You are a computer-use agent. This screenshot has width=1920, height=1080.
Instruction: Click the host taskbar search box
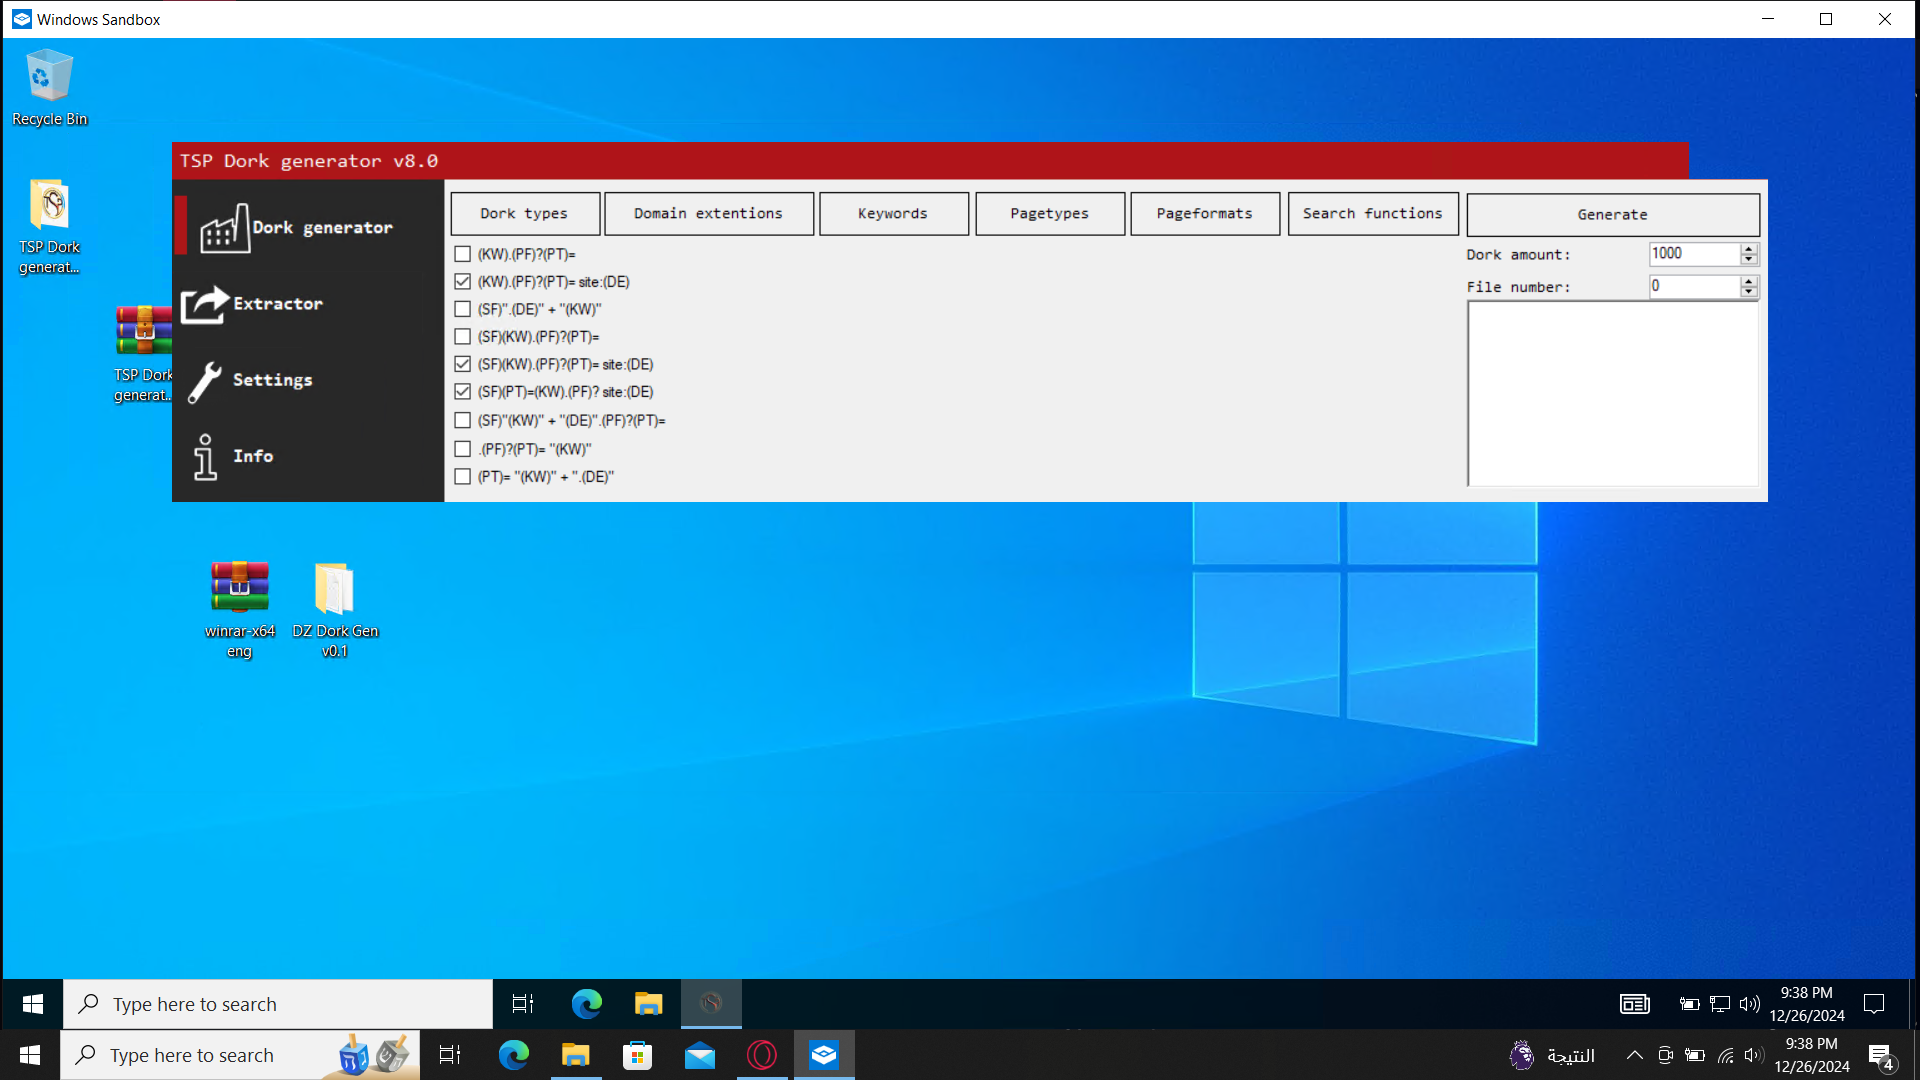[x=240, y=1055]
